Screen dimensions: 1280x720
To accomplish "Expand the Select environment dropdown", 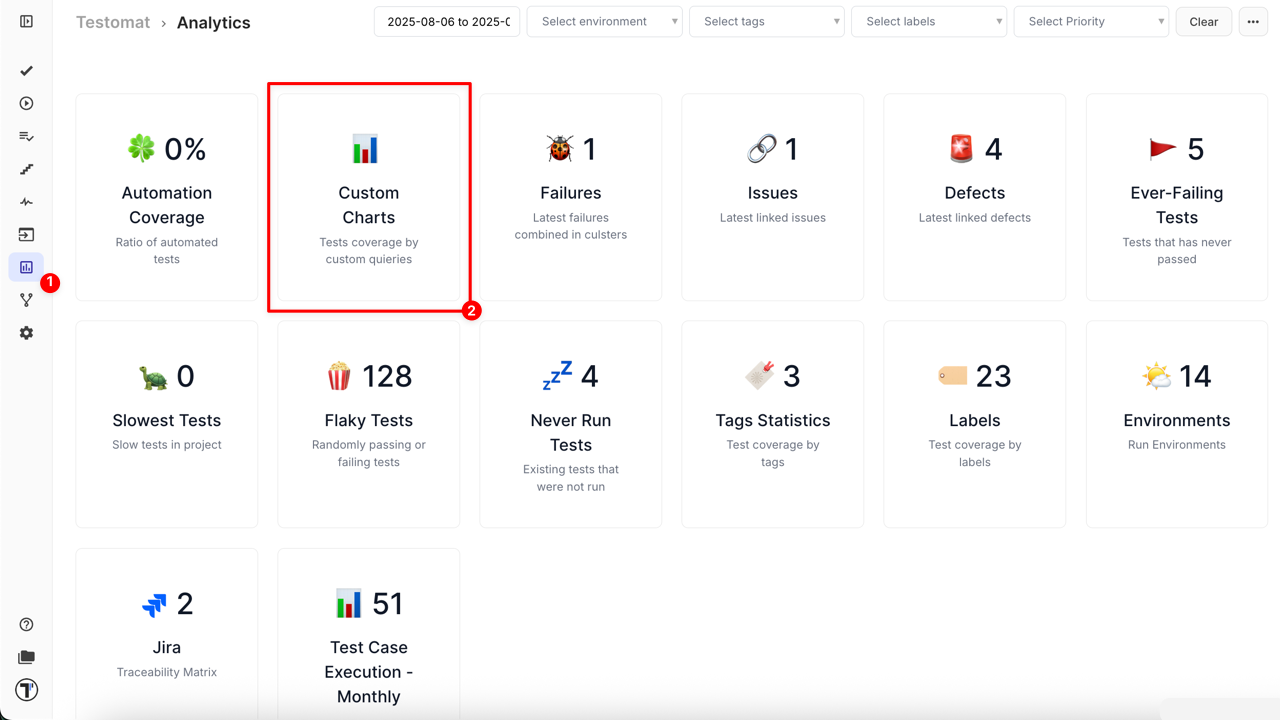I will 604,22.
